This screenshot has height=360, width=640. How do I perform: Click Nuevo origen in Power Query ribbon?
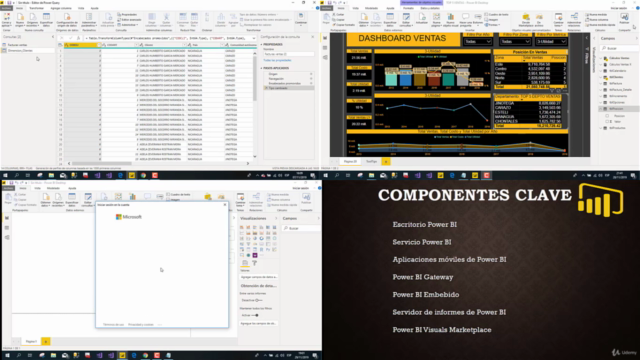click(20, 20)
